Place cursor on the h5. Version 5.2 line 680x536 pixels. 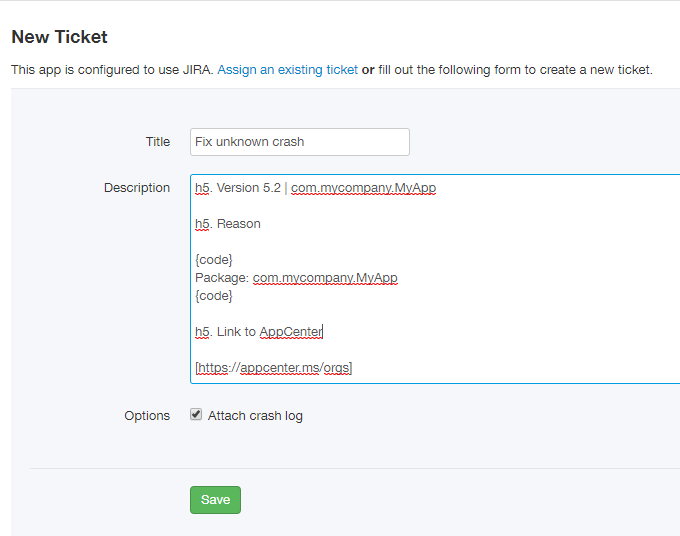[x=315, y=188]
